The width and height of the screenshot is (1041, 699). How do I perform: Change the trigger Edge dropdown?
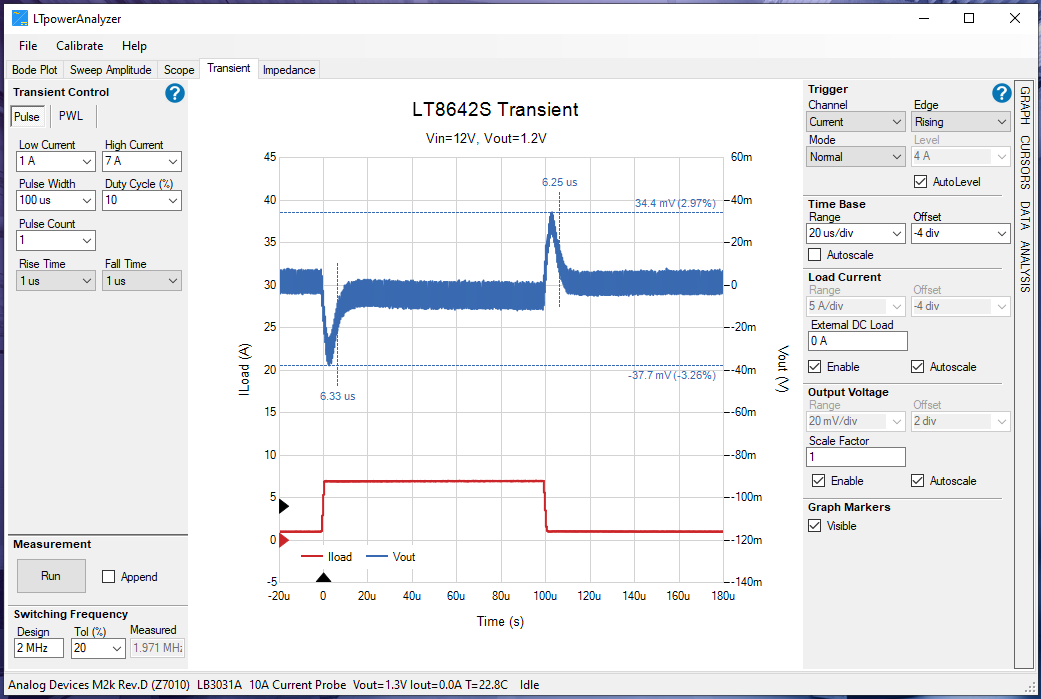click(960, 121)
